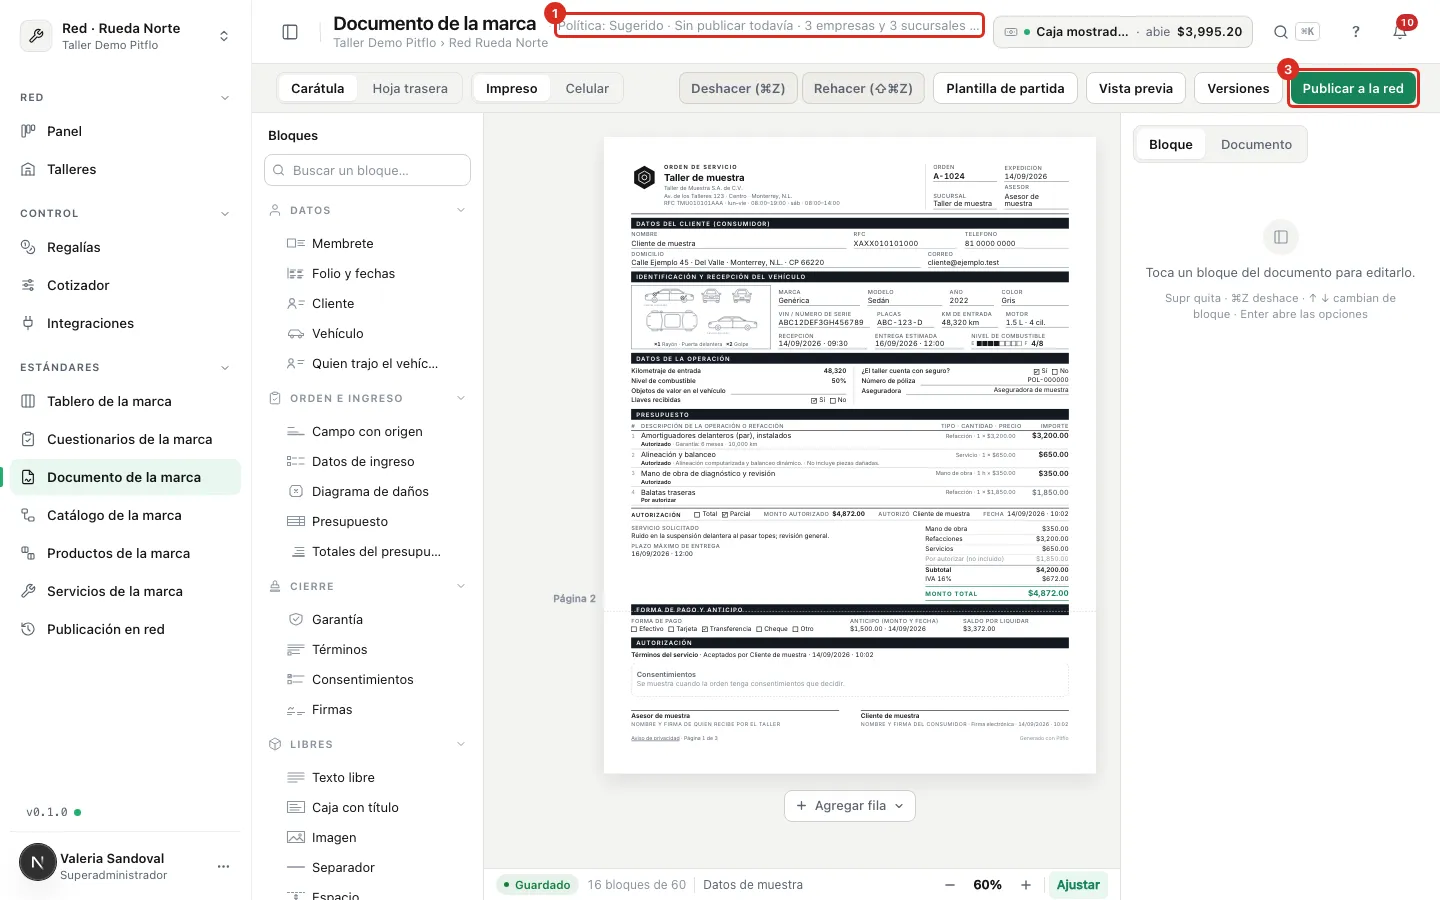The image size is (1440, 900).
Task: Open Cuestionarios de la marca
Action: coord(126,439)
